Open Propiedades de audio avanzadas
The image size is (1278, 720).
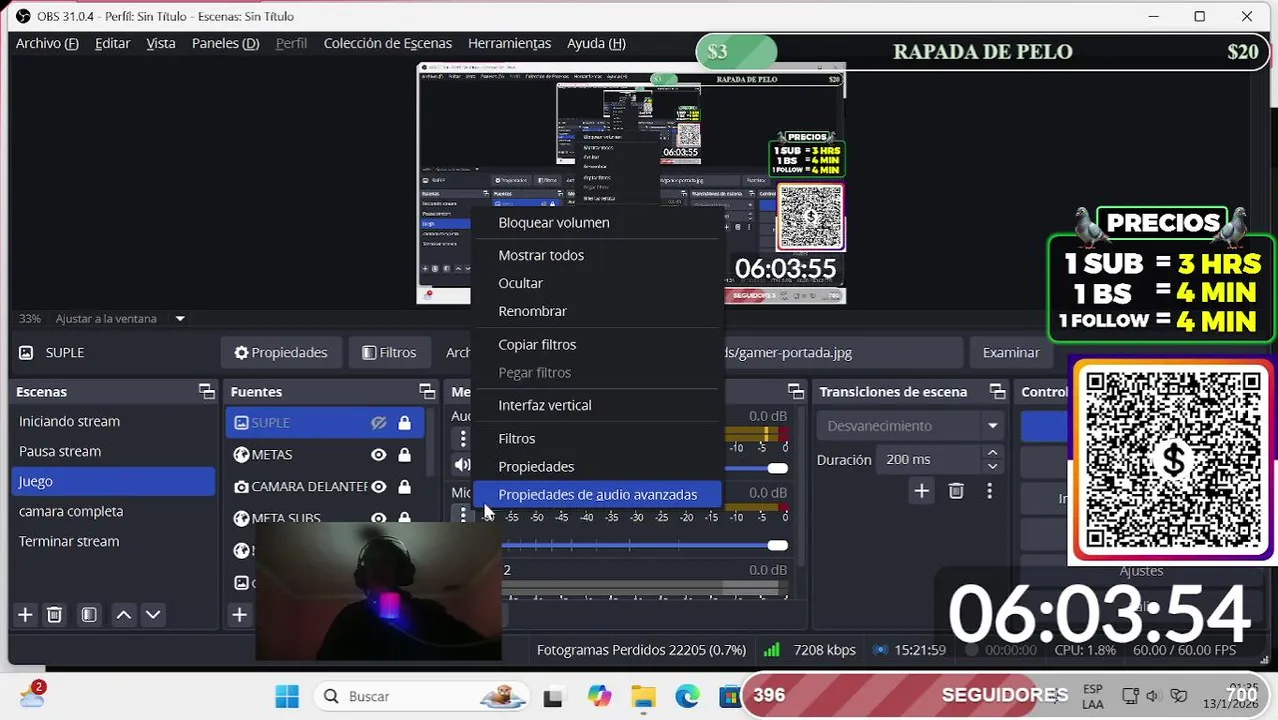pos(597,494)
